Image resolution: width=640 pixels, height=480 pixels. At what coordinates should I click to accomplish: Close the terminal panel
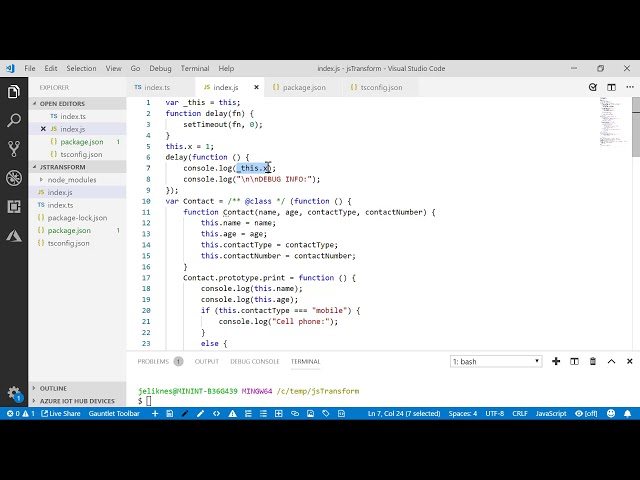(x=629, y=361)
